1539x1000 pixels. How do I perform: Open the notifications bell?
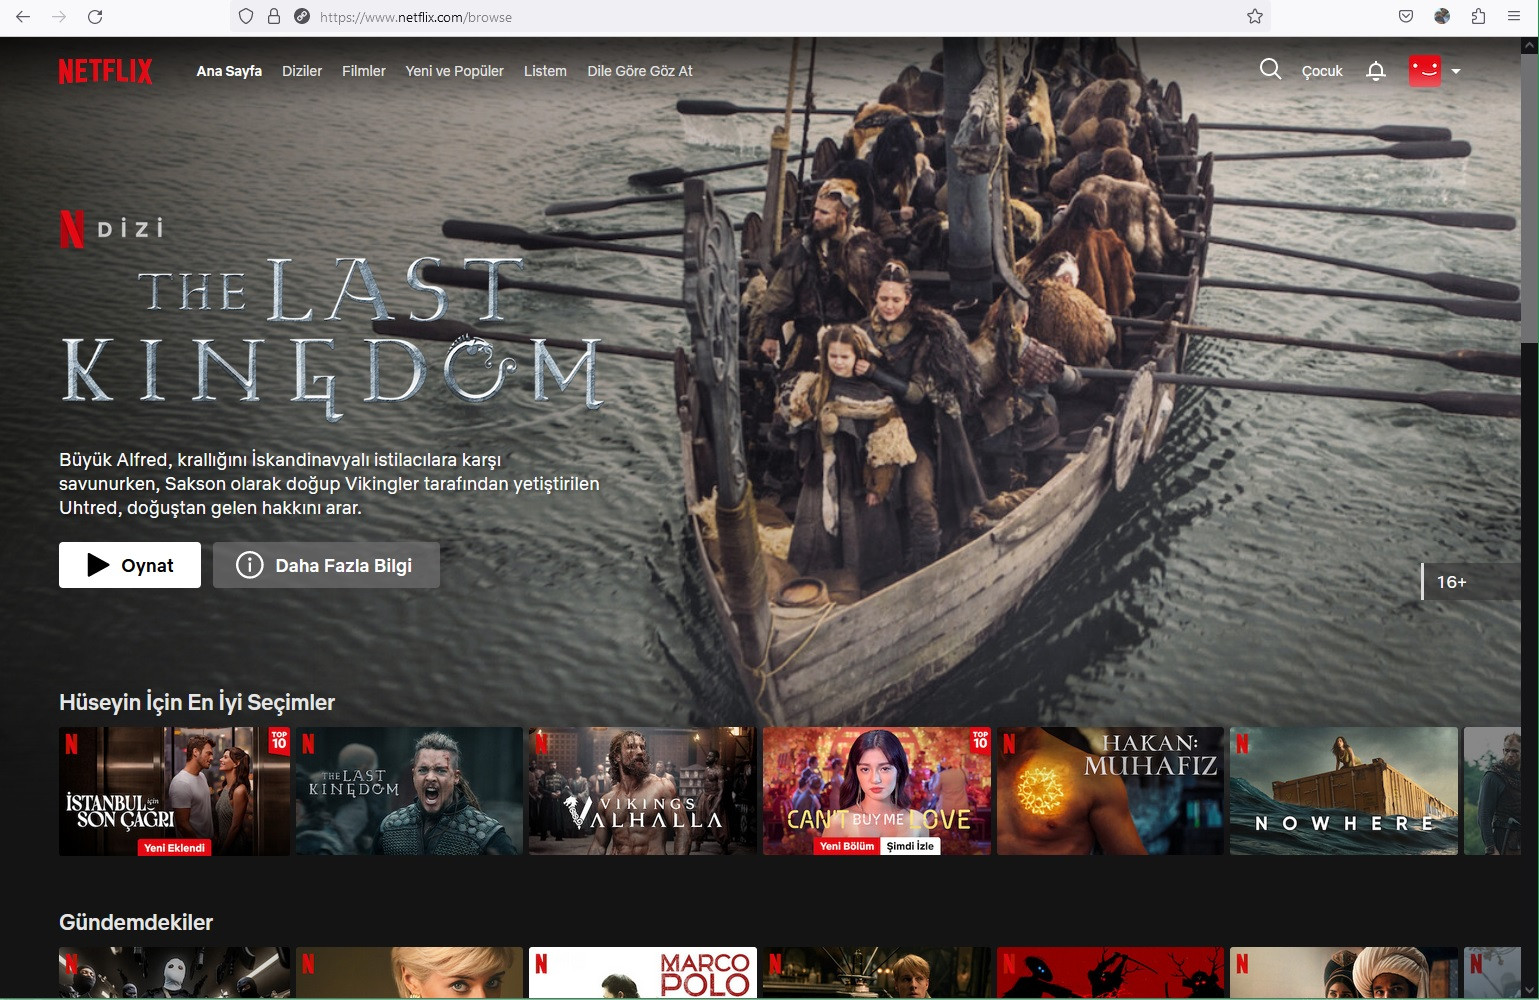click(1376, 71)
